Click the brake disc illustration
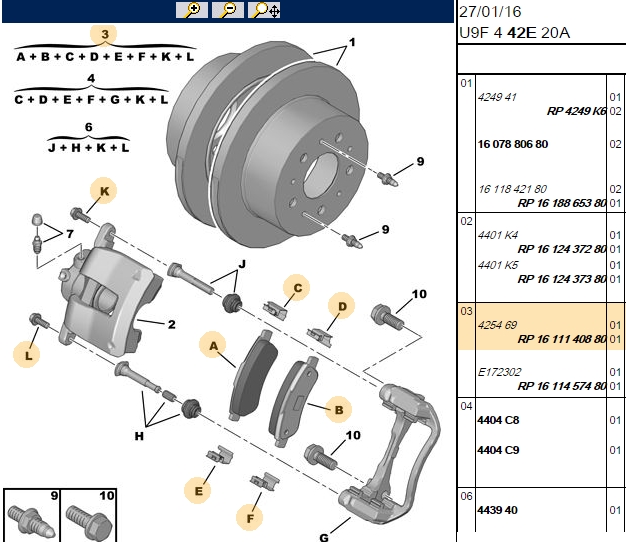626x542 pixels. [x=267, y=144]
